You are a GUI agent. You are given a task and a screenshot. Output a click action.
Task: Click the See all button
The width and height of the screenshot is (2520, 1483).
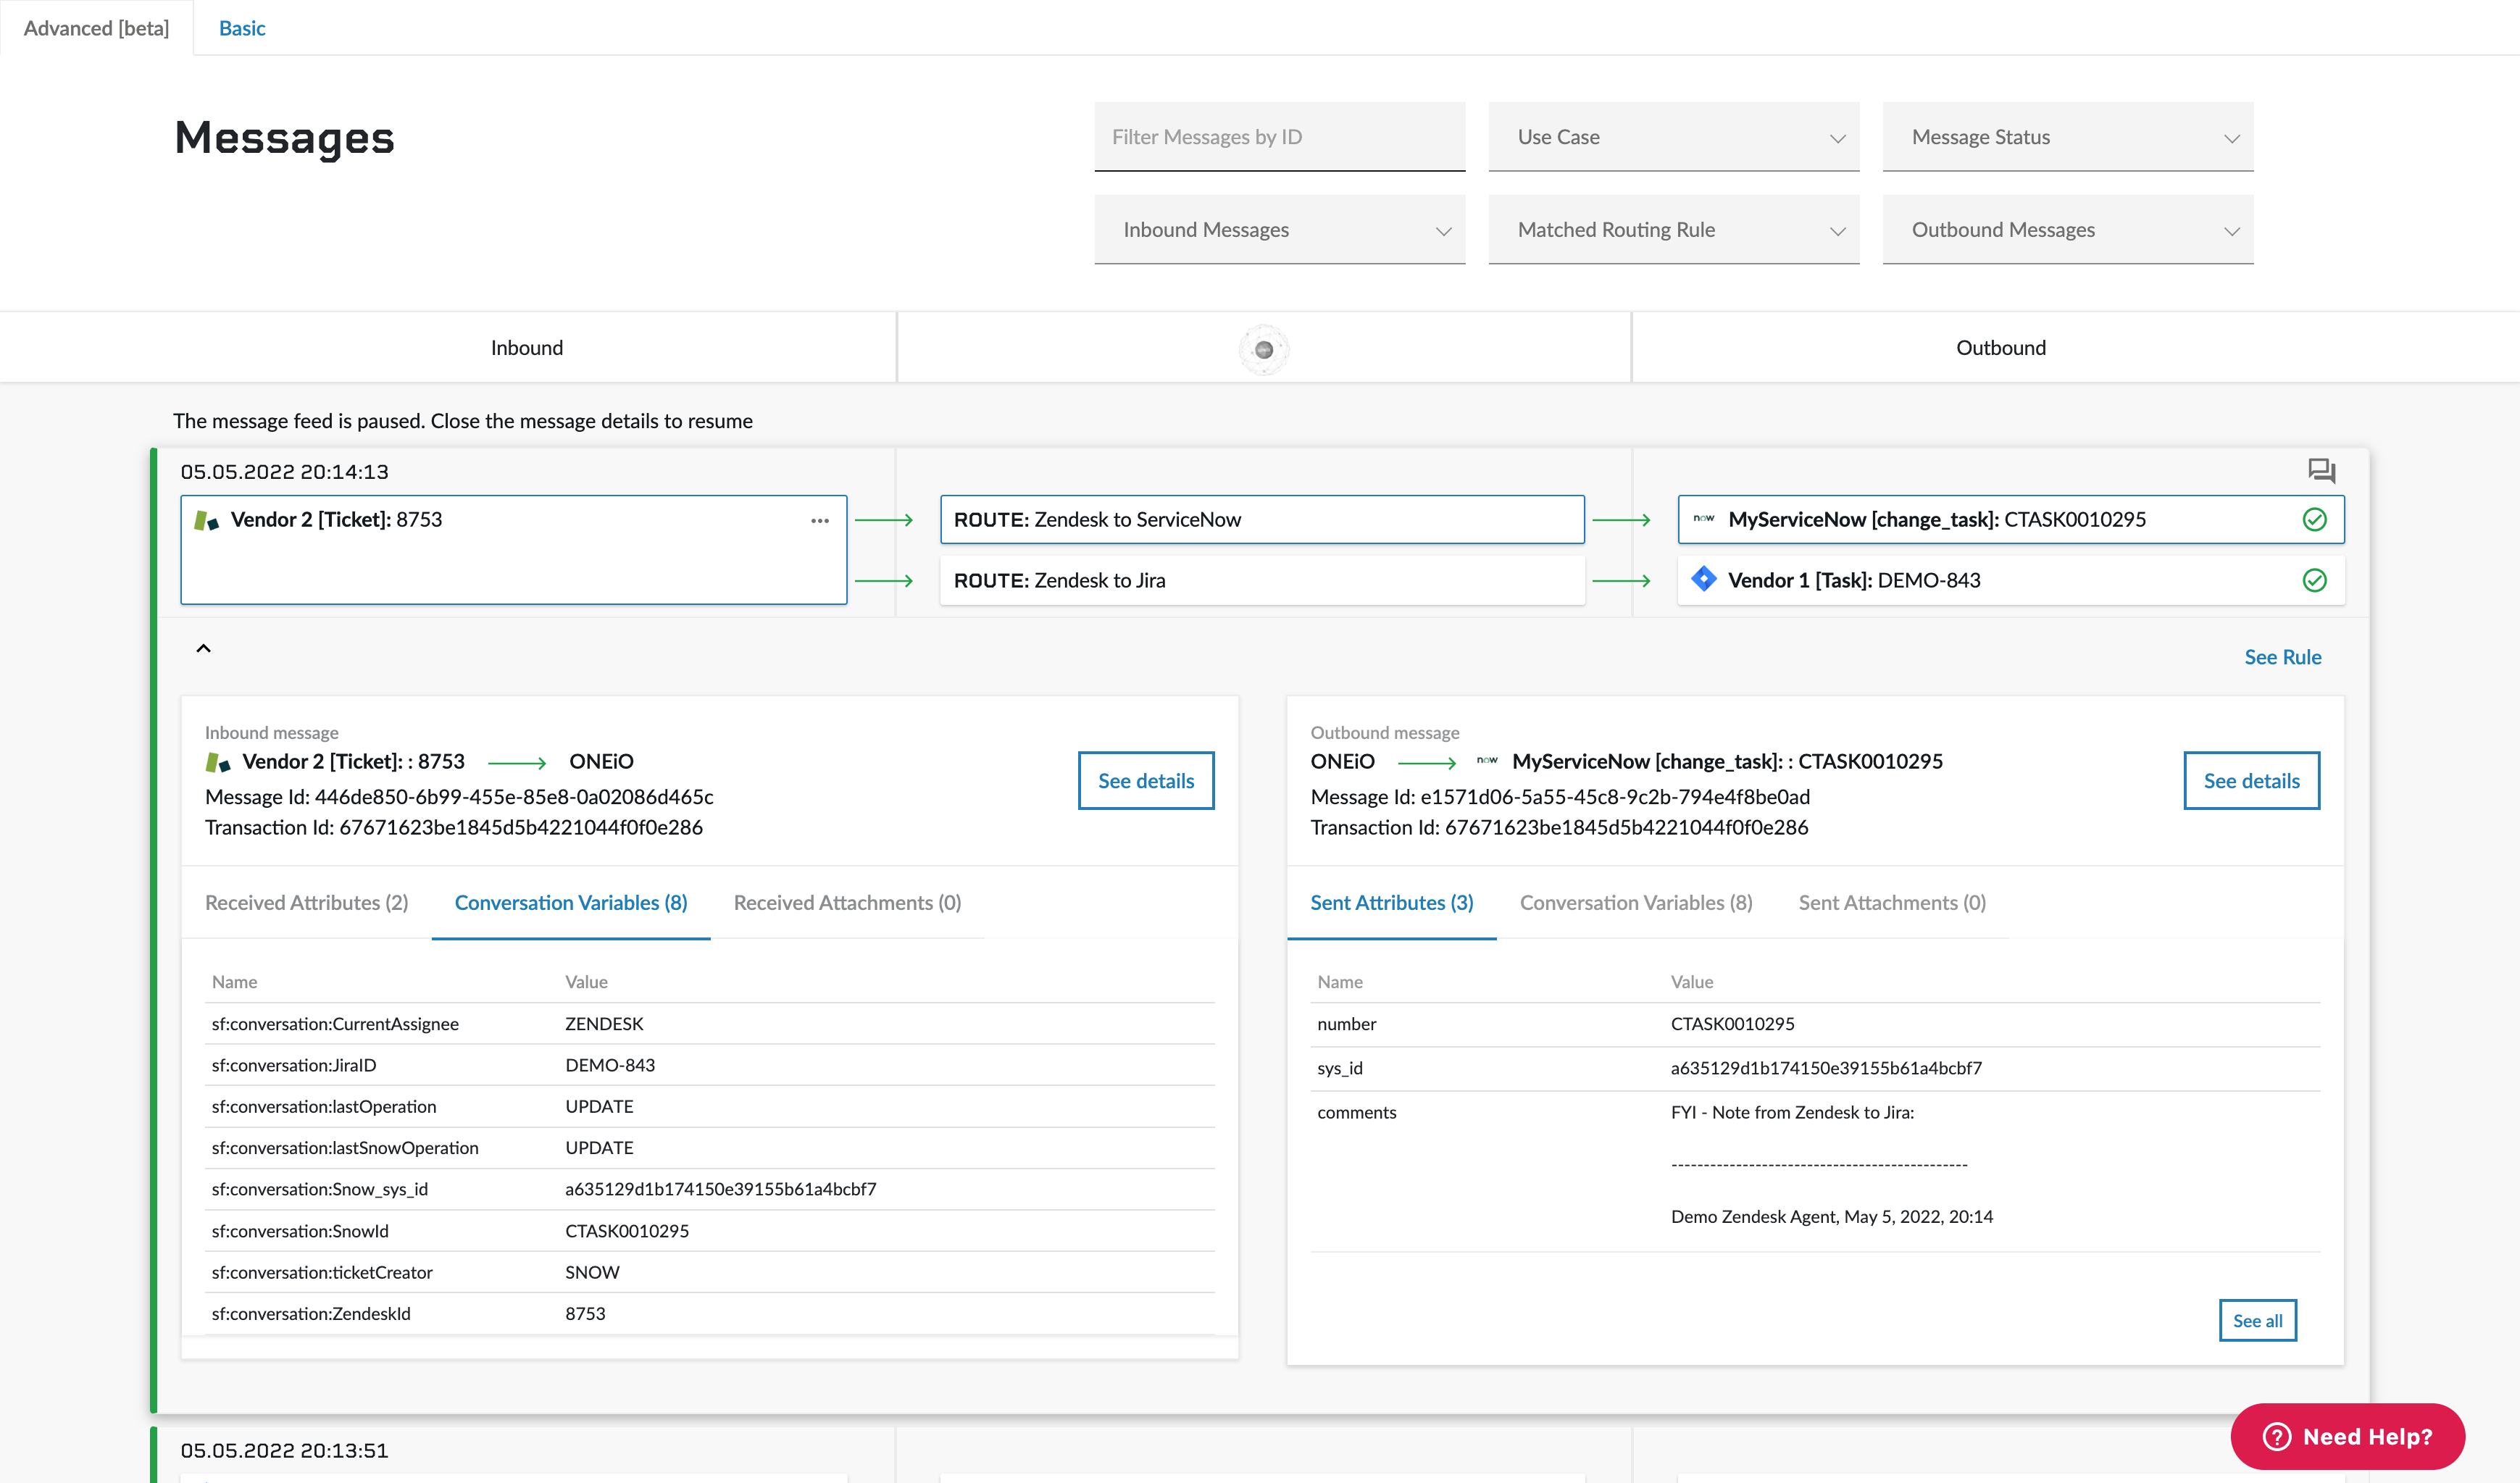point(2257,1320)
